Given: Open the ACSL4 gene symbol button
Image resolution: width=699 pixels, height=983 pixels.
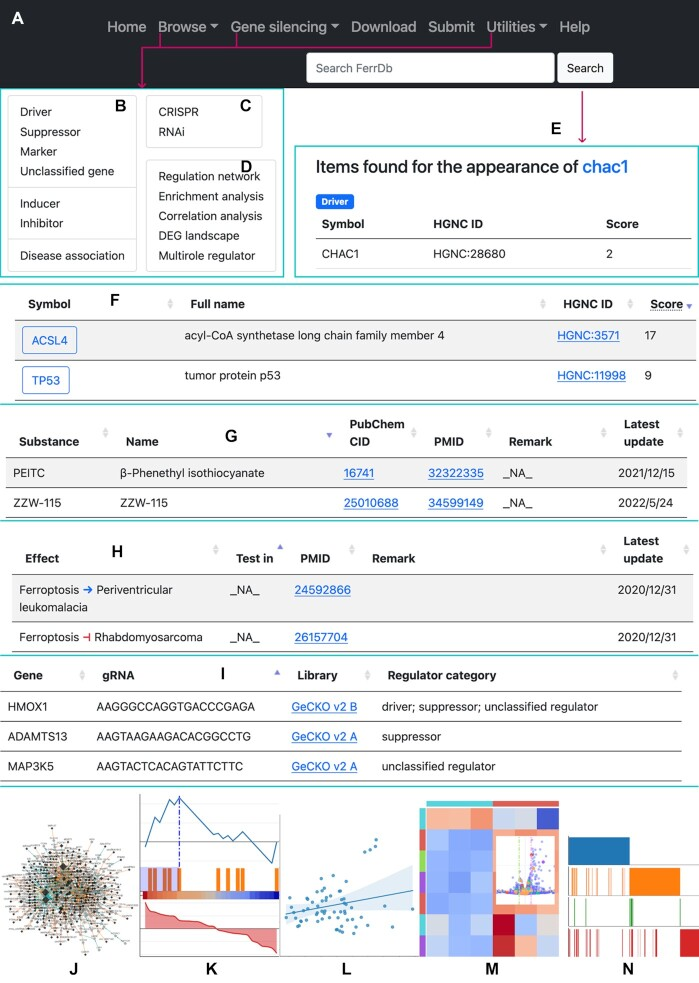Looking at the screenshot, I should pyautogui.click(x=50, y=340).
